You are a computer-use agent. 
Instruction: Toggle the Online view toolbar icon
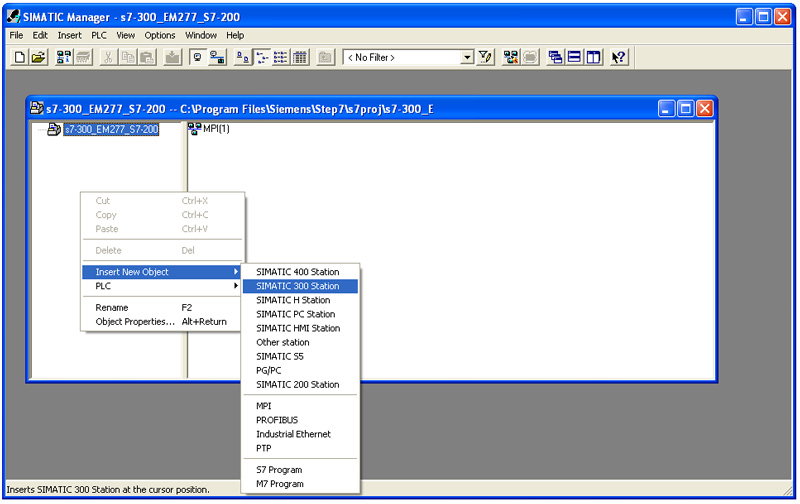click(x=197, y=57)
